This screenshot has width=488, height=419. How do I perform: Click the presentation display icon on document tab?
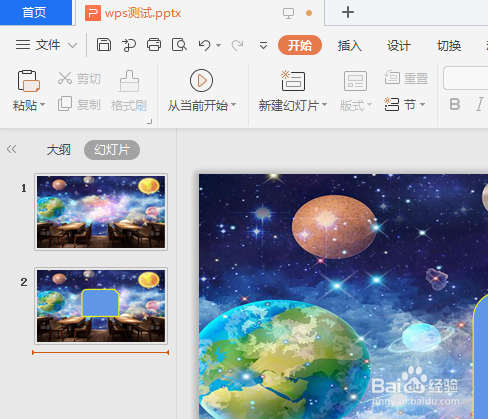point(288,13)
